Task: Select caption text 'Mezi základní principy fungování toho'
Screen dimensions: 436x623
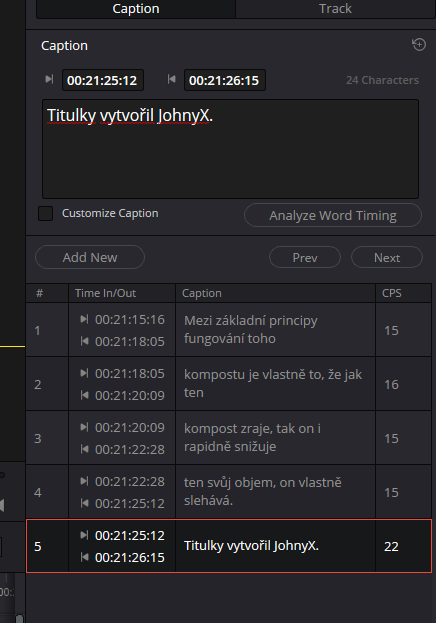Action: (251, 329)
